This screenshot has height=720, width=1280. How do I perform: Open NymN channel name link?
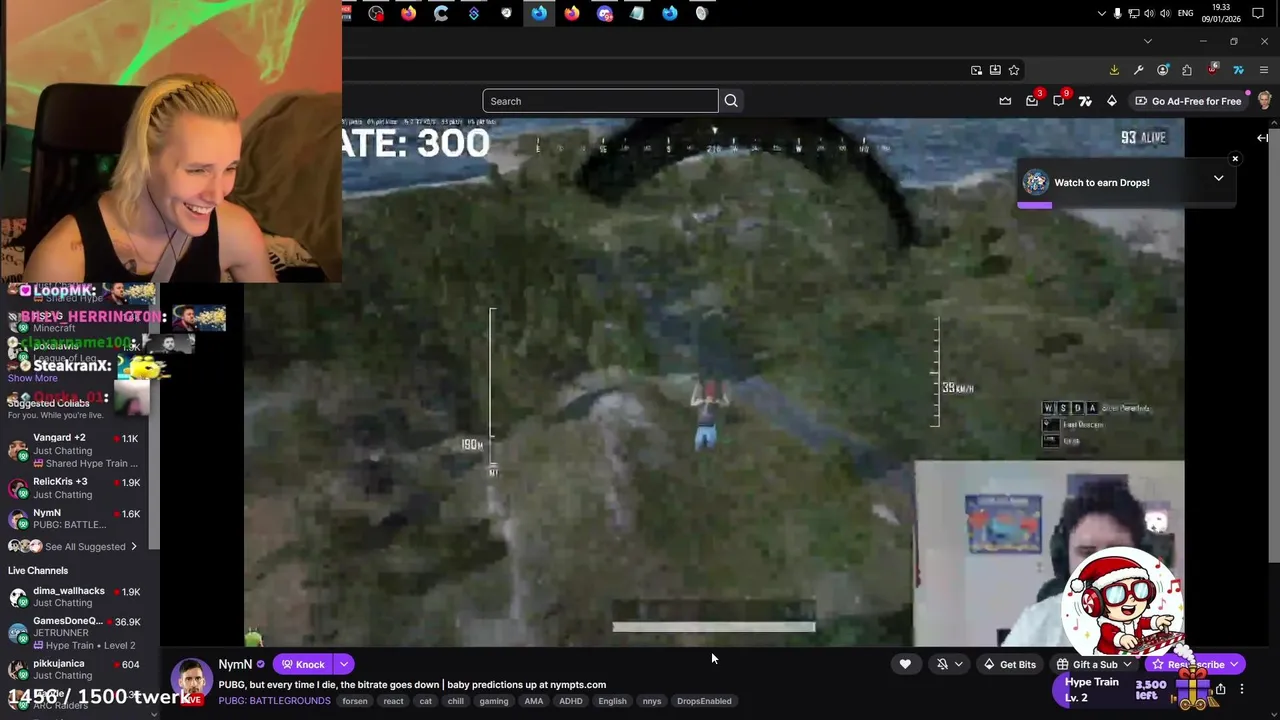[x=235, y=664]
